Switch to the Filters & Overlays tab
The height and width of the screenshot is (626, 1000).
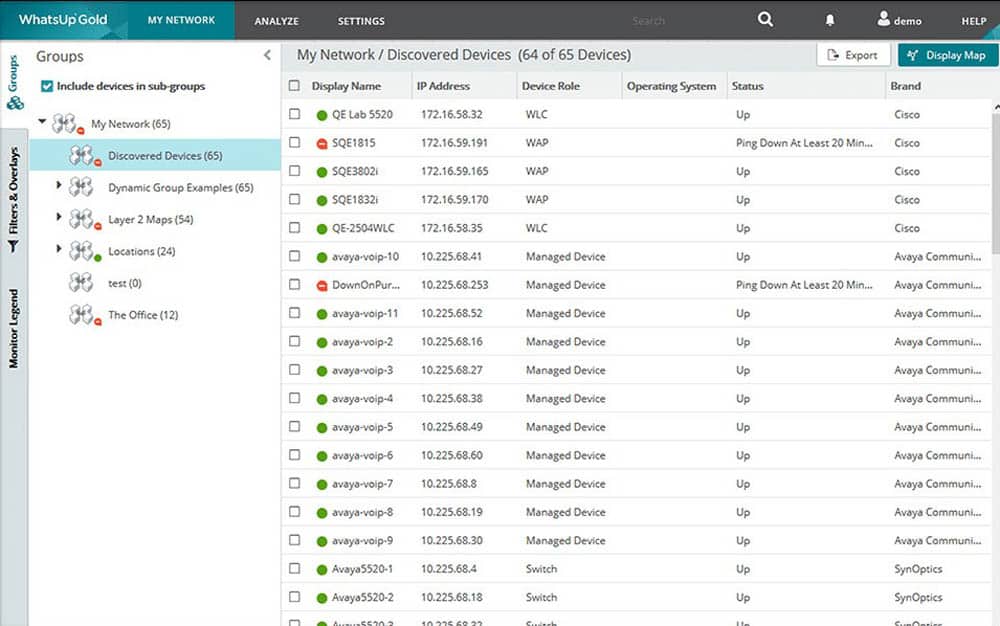14,200
